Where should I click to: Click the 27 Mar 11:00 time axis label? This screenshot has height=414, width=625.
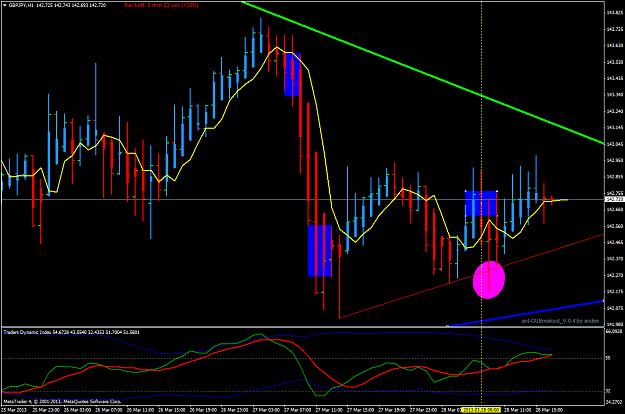(330, 410)
